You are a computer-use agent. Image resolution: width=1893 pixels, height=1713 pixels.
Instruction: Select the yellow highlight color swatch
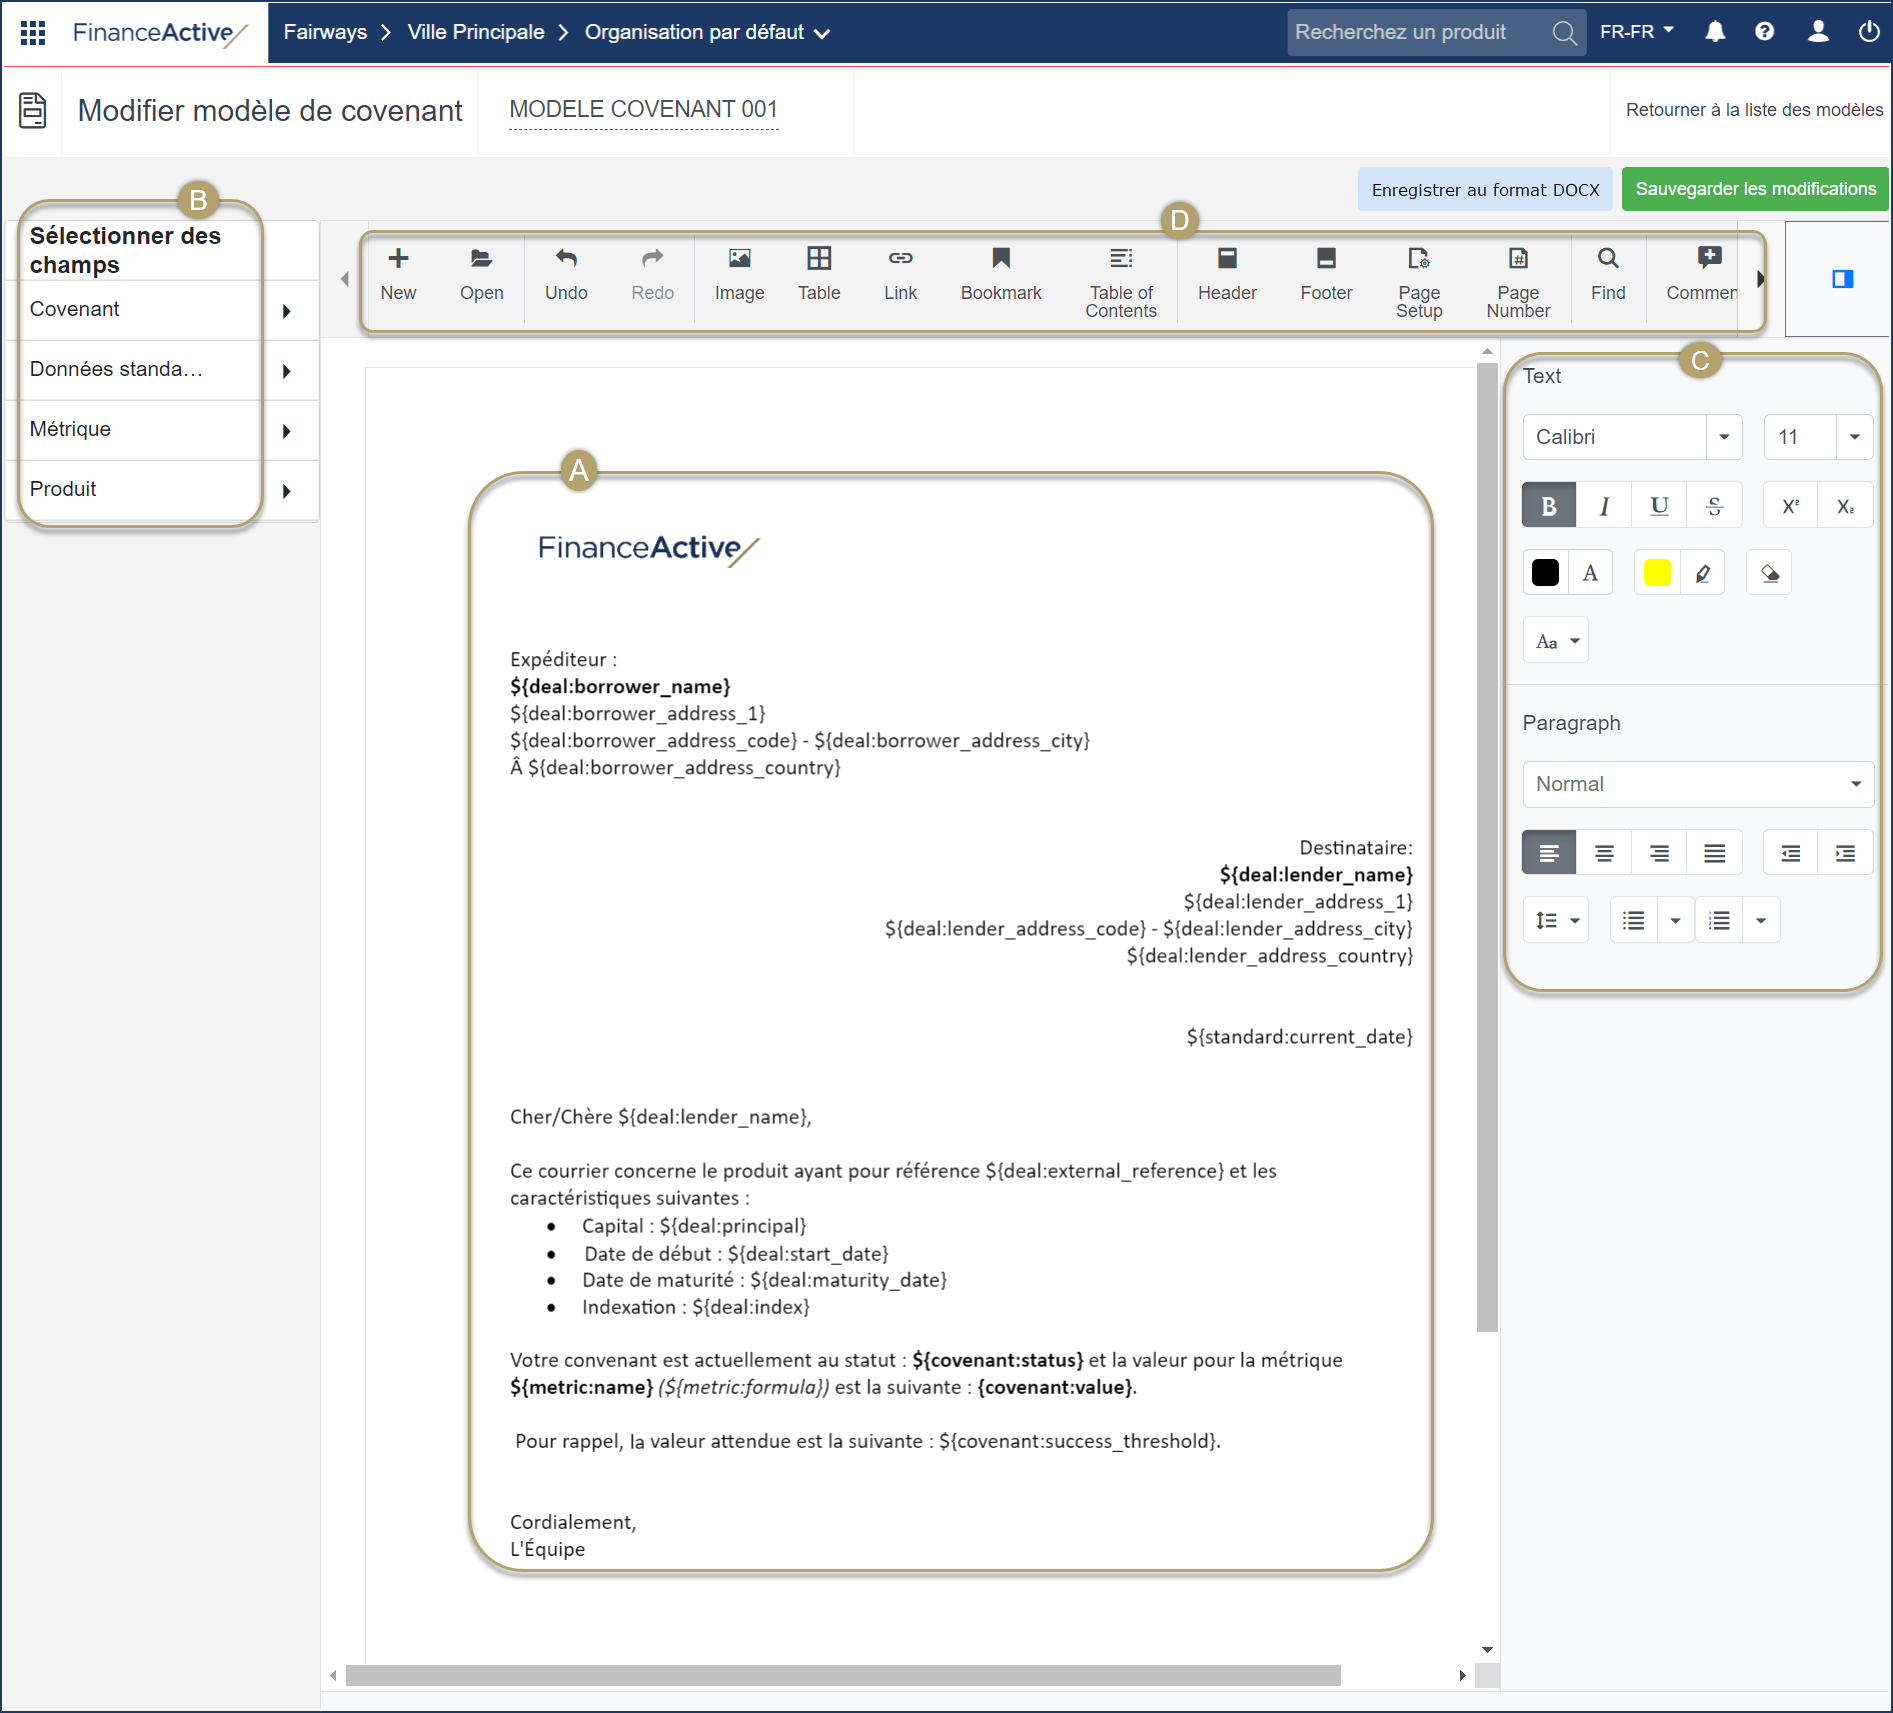click(x=1656, y=572)
